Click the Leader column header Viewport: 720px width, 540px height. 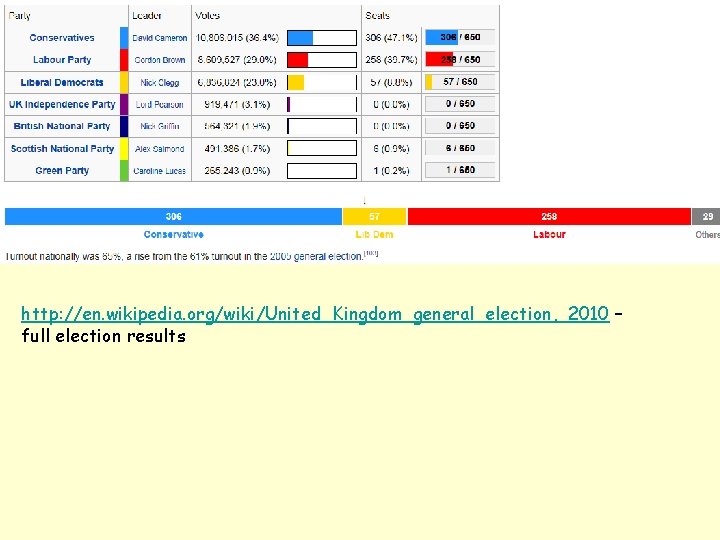tap(146, 16)
